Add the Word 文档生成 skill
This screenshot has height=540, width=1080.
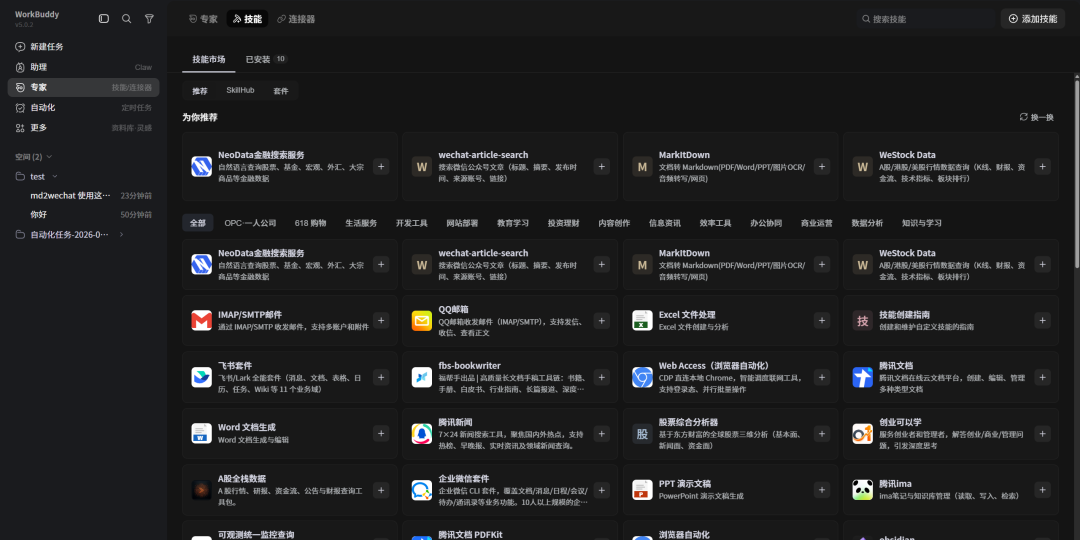pyautogui.click(x=381, y=433)
